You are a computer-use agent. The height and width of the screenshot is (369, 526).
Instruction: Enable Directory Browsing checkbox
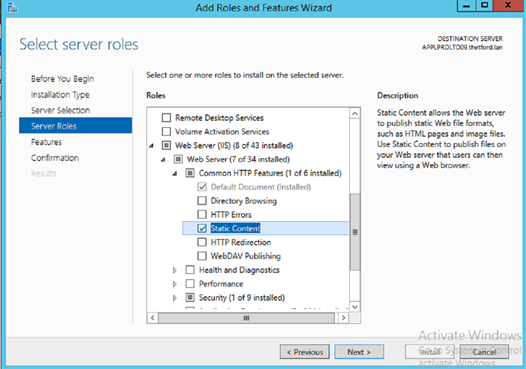point(202,201)
